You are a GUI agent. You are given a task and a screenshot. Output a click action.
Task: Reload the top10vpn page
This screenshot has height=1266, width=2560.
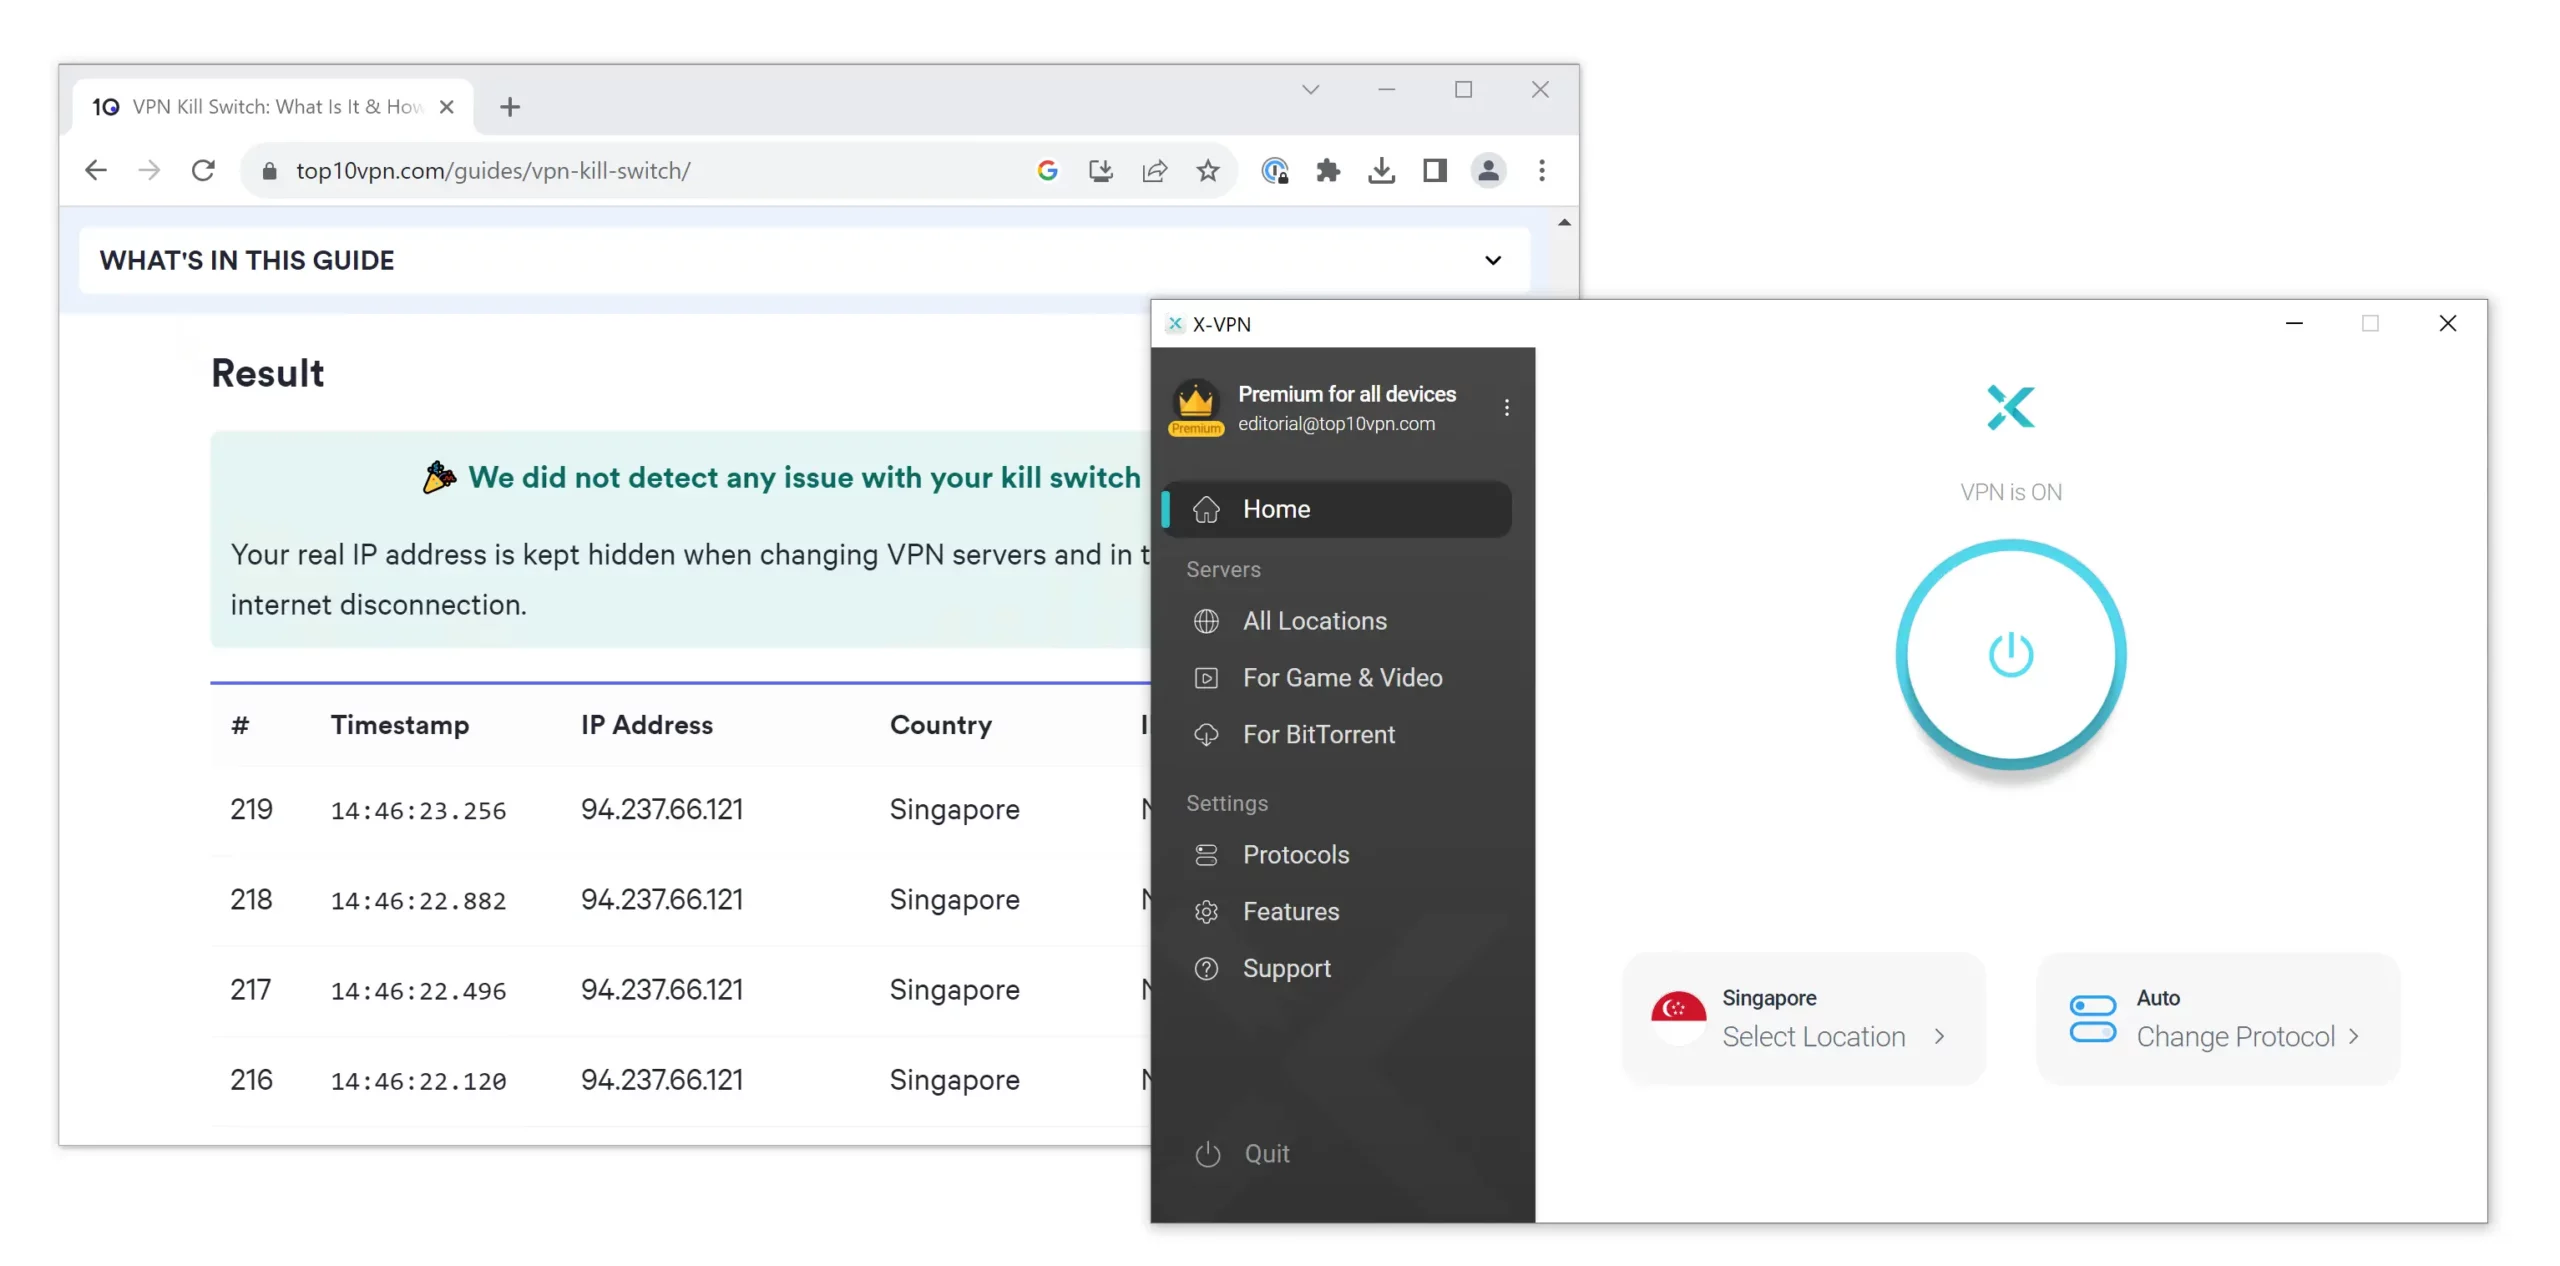(203, 171)
